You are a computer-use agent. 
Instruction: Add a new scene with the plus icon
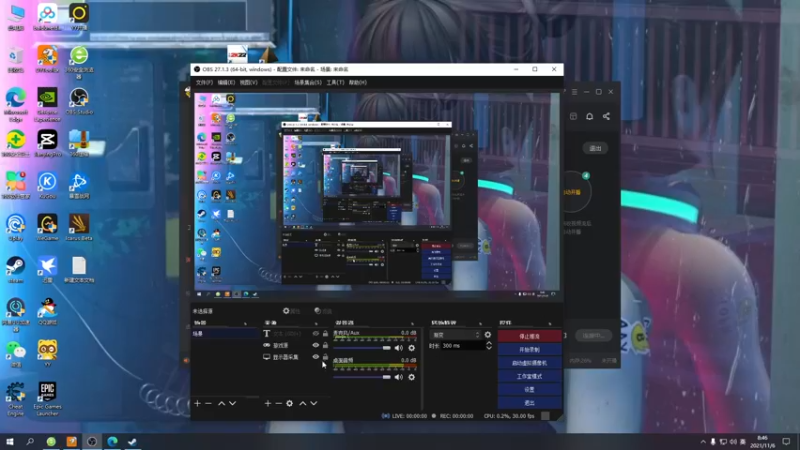(197, 404)
